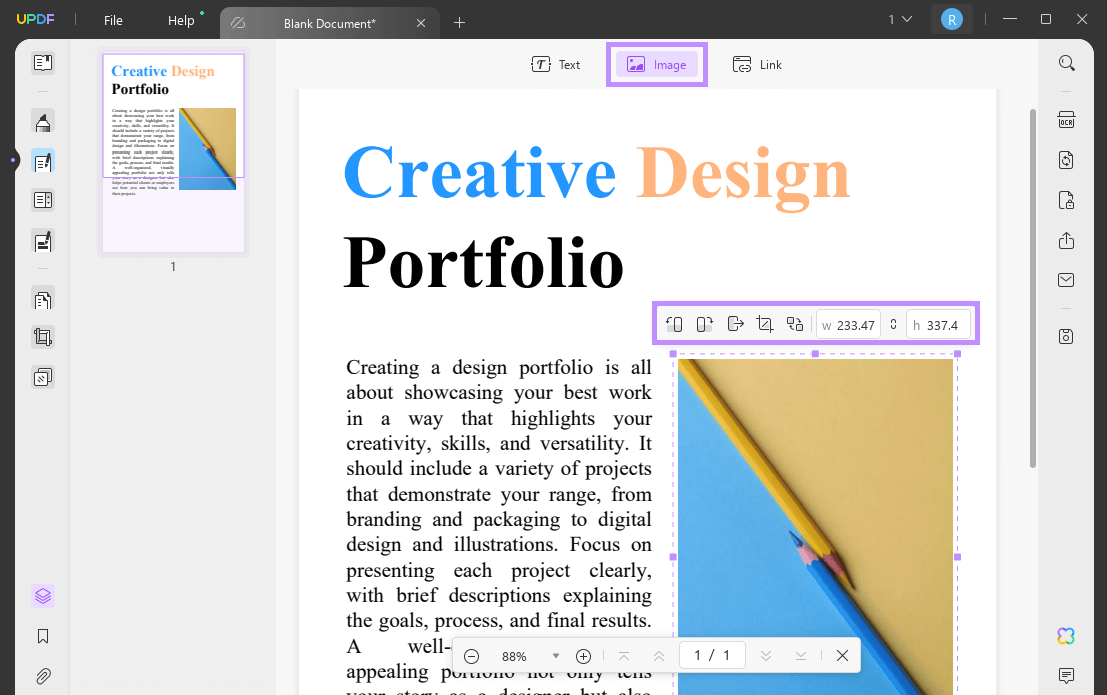Image resolution: width=1107 pixels, height=695 pixels.
Task: Click the width field showing 233.47
Action: click(849, 325)
